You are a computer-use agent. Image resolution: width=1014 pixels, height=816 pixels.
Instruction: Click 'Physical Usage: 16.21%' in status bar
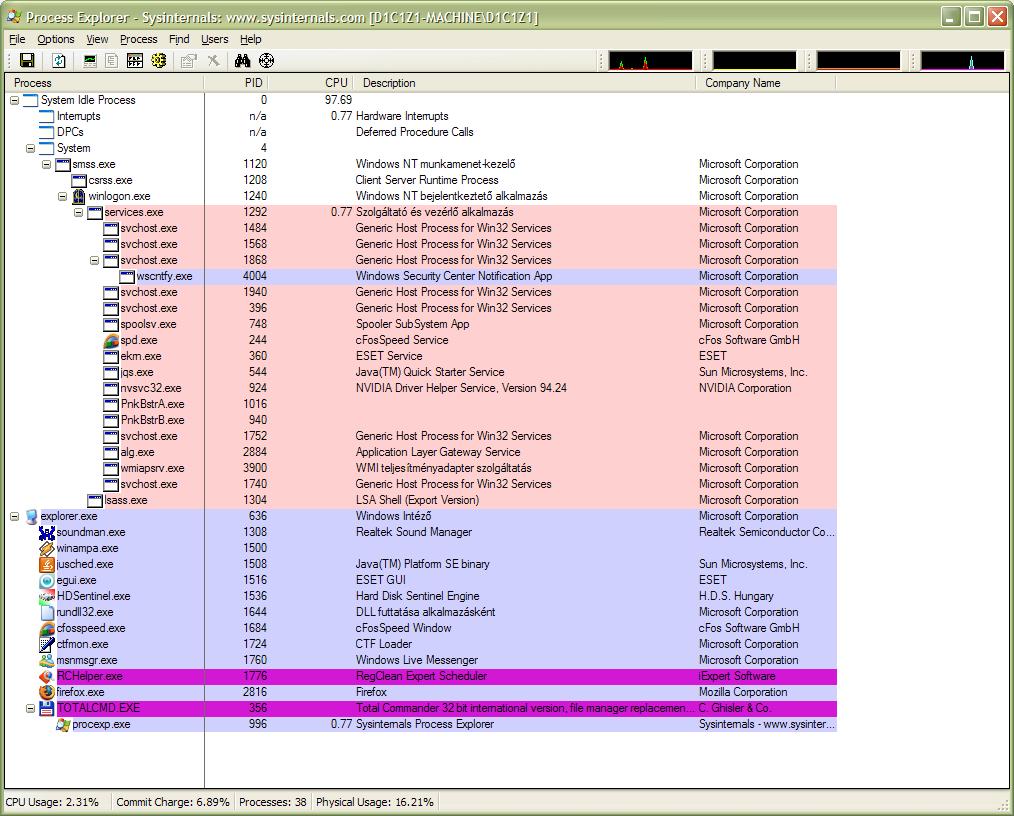tap(374, 802)
